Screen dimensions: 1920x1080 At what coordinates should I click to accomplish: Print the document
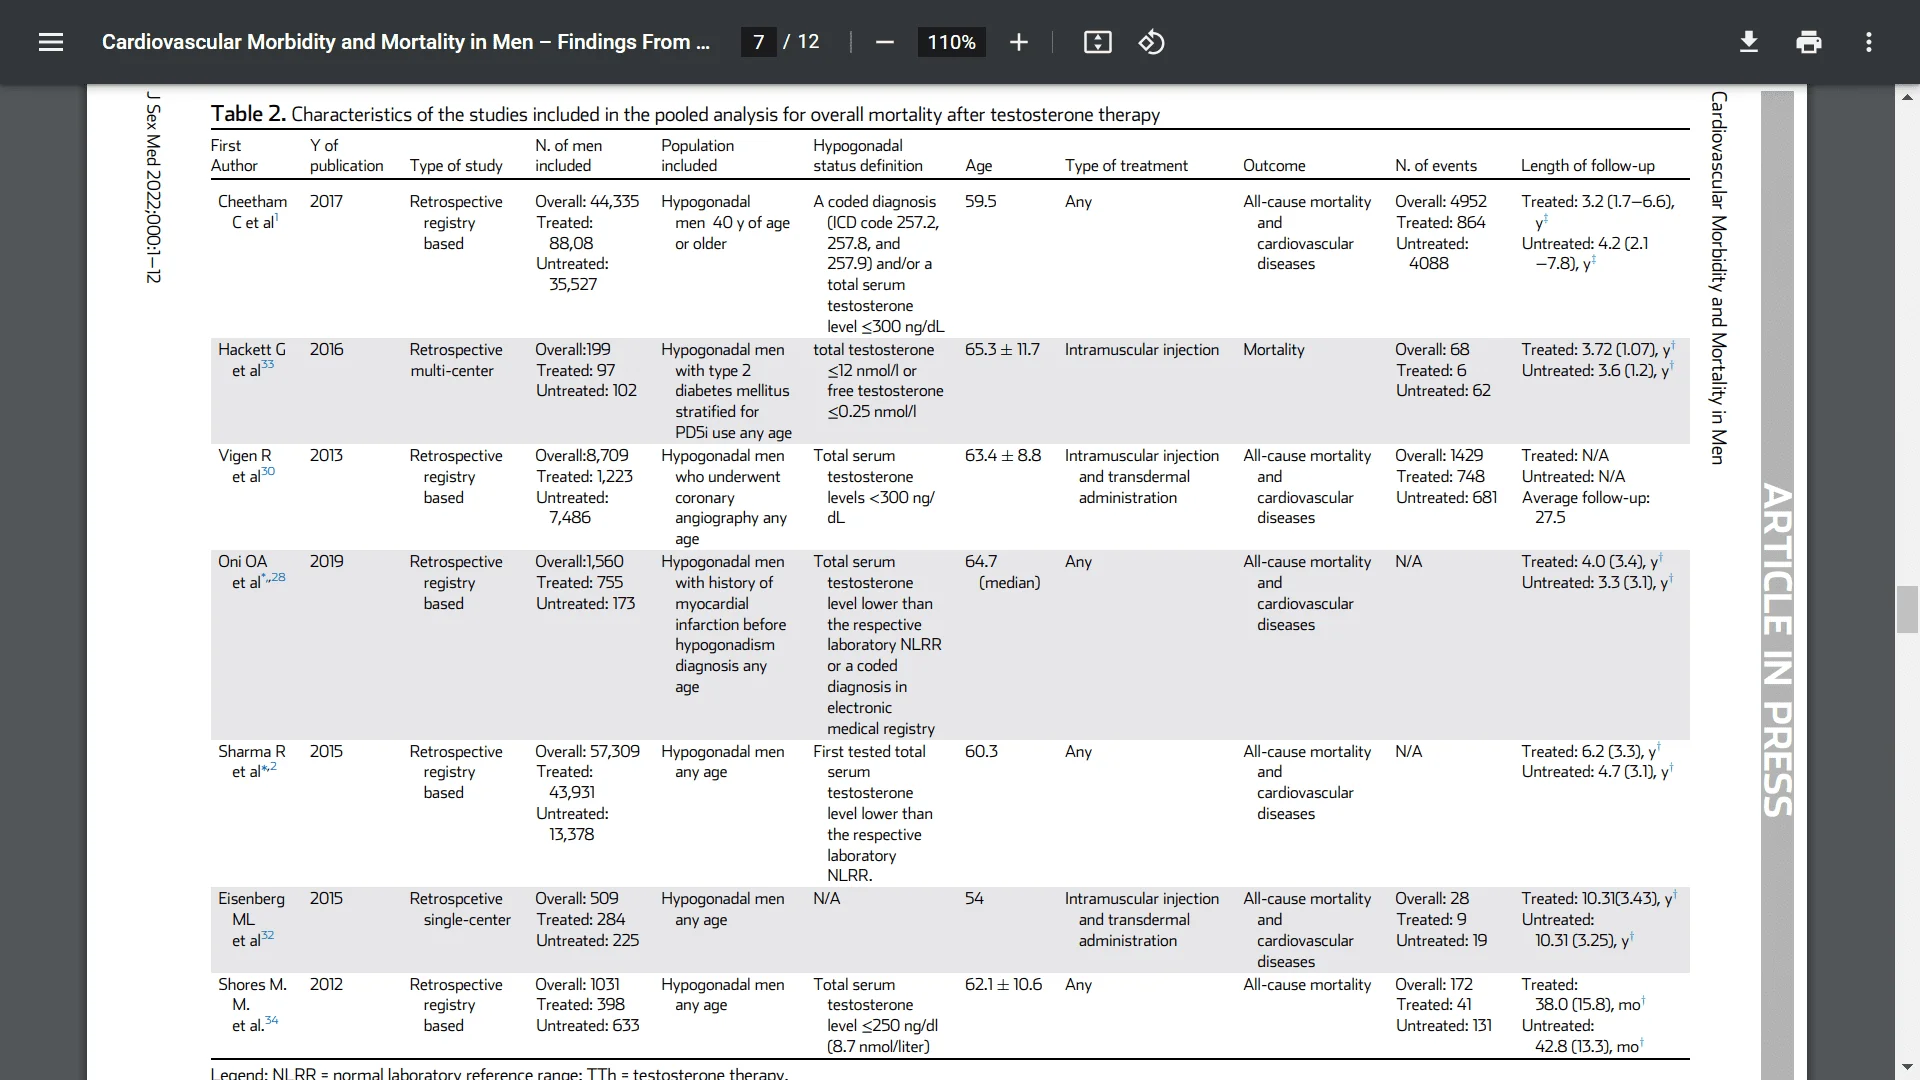click(1808, 42)
